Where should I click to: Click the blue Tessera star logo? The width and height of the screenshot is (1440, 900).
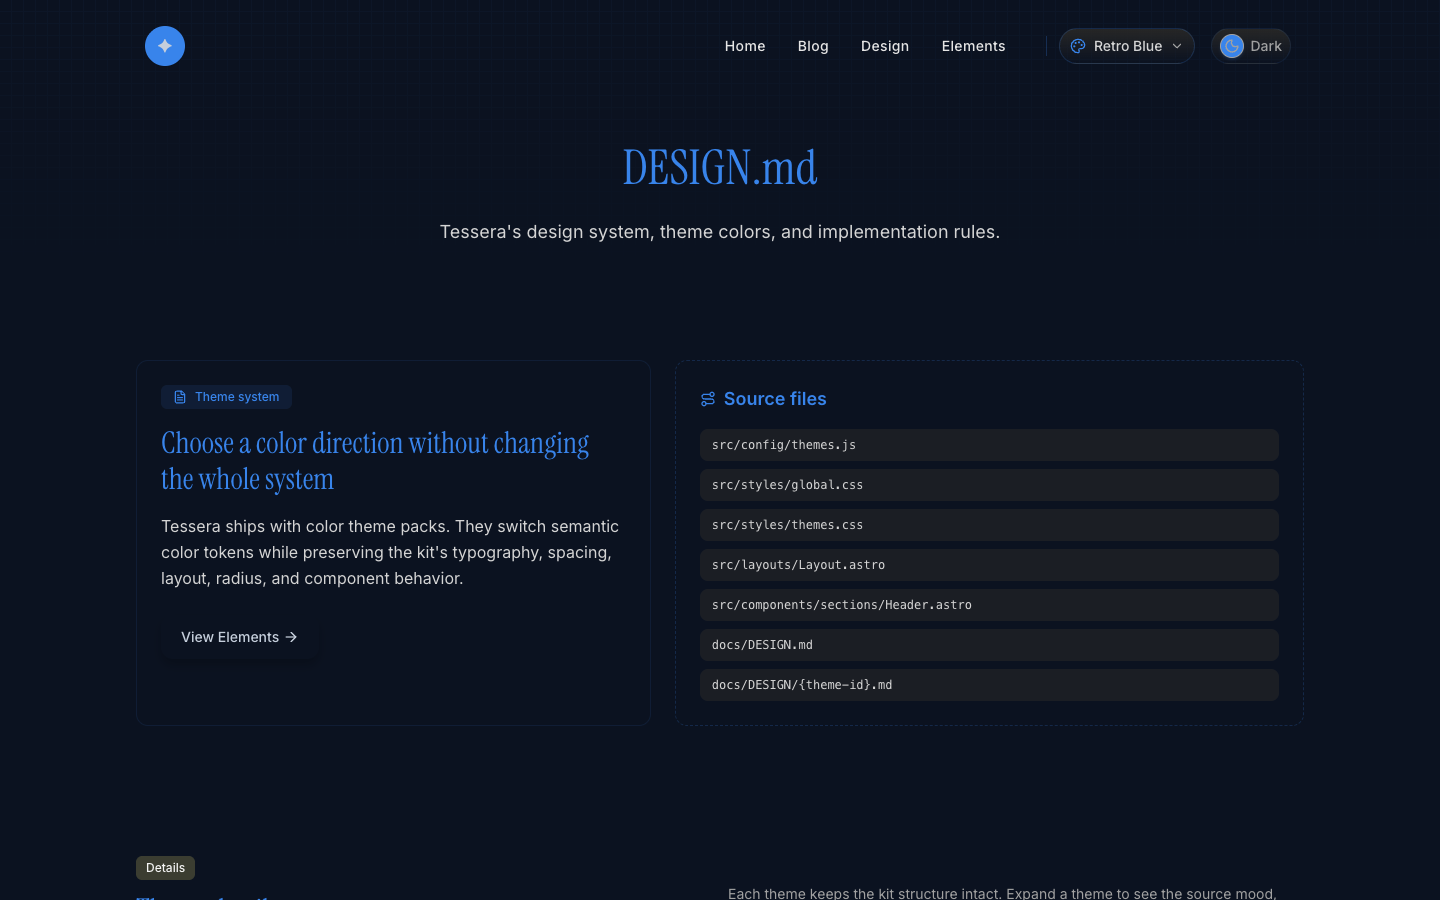pos(165,46)
